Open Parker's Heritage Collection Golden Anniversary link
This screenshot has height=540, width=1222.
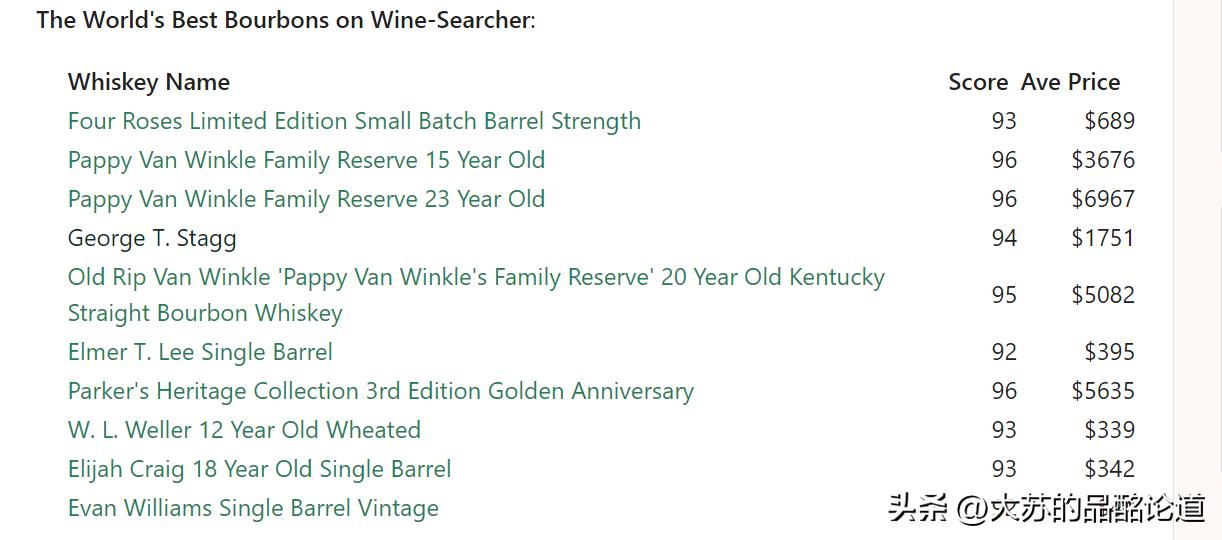pyautogui.click(x=380, y=391)
